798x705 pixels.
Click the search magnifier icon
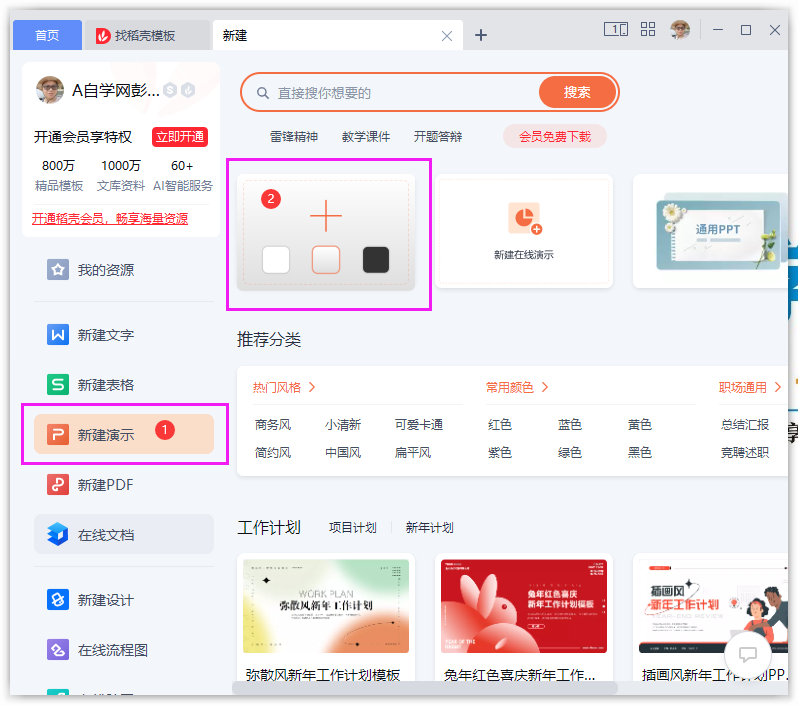tap(263, 93)
